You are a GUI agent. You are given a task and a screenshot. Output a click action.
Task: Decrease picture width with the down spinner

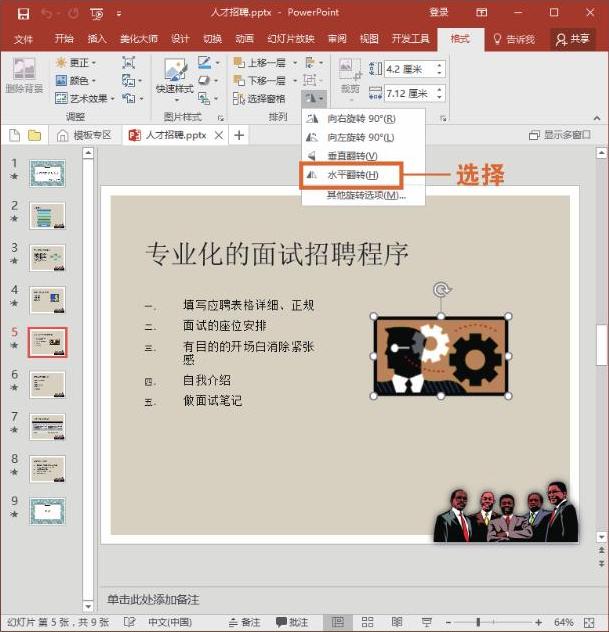tap(440, 98)
